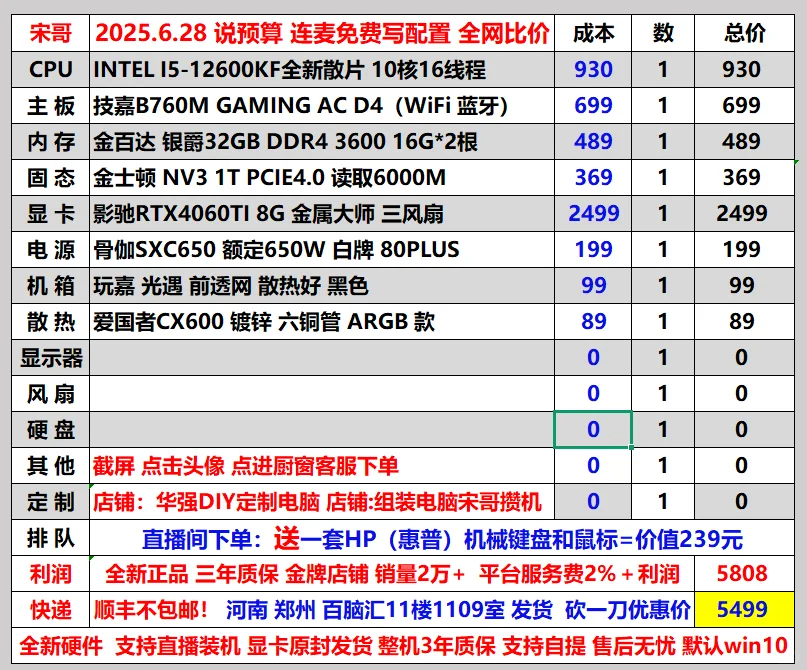Click the 截屏 点击头像 instruction cell
This screenshot has width=807, height=670.
coord(322,466)
